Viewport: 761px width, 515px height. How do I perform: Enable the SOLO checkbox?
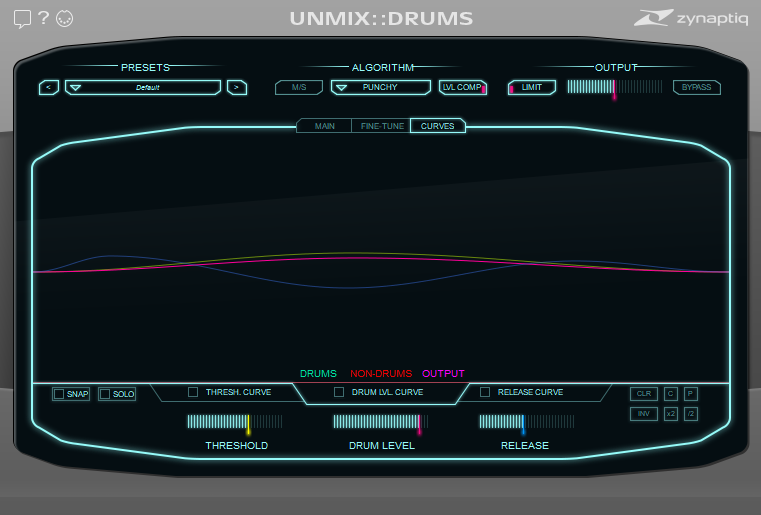pos(105,394)
